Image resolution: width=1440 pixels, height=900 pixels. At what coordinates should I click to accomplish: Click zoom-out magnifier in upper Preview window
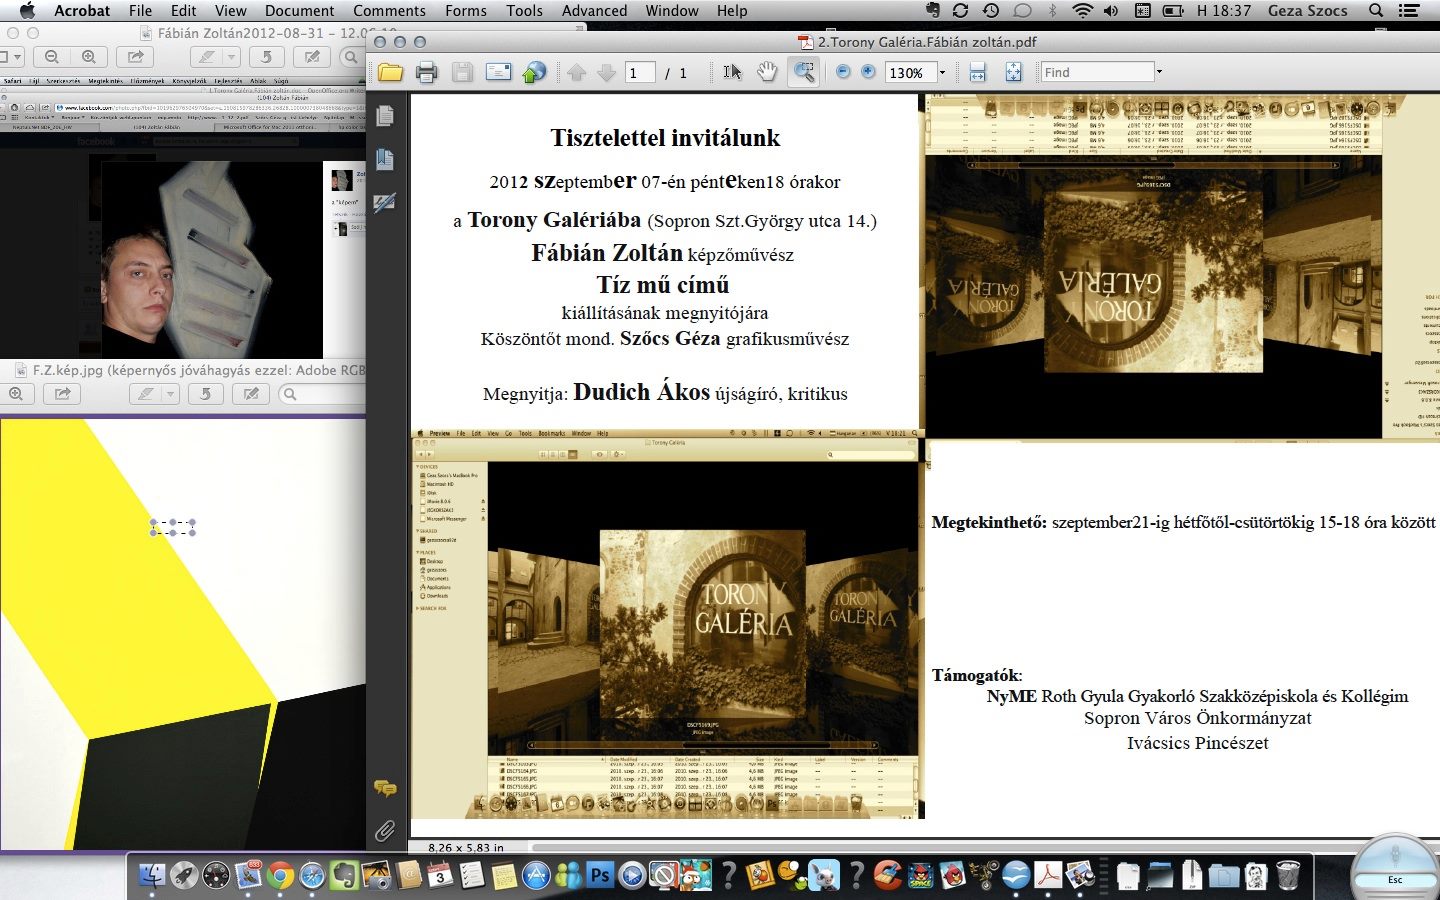click(x=52, y=57)
